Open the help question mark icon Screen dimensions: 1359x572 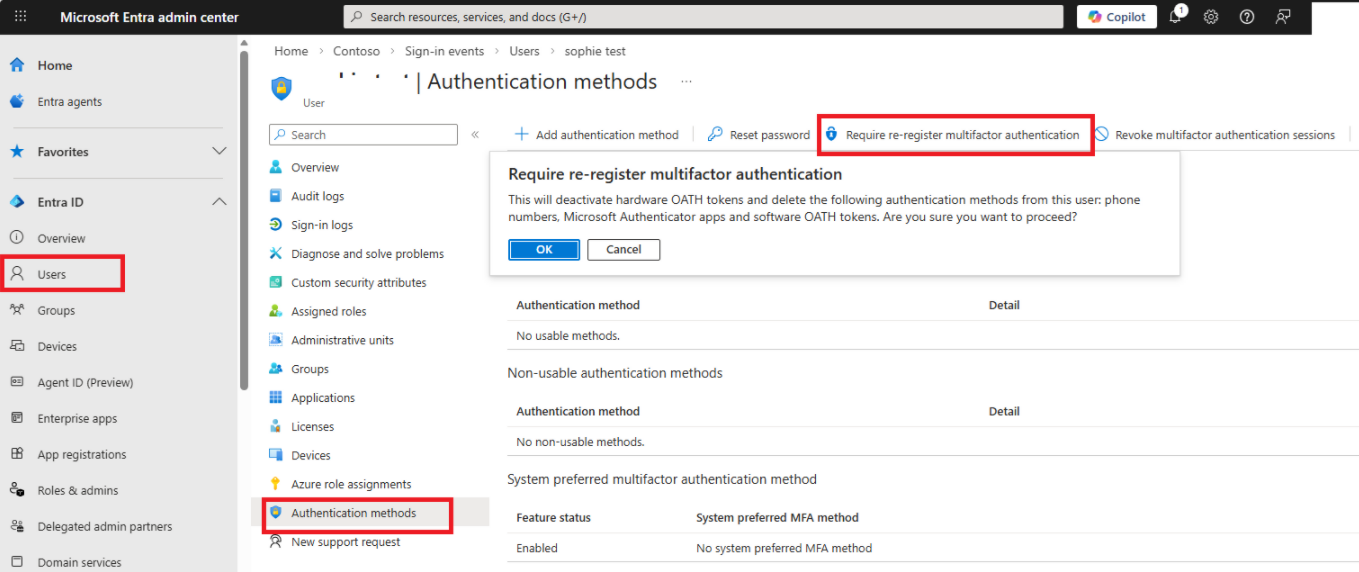[1247, 17]
